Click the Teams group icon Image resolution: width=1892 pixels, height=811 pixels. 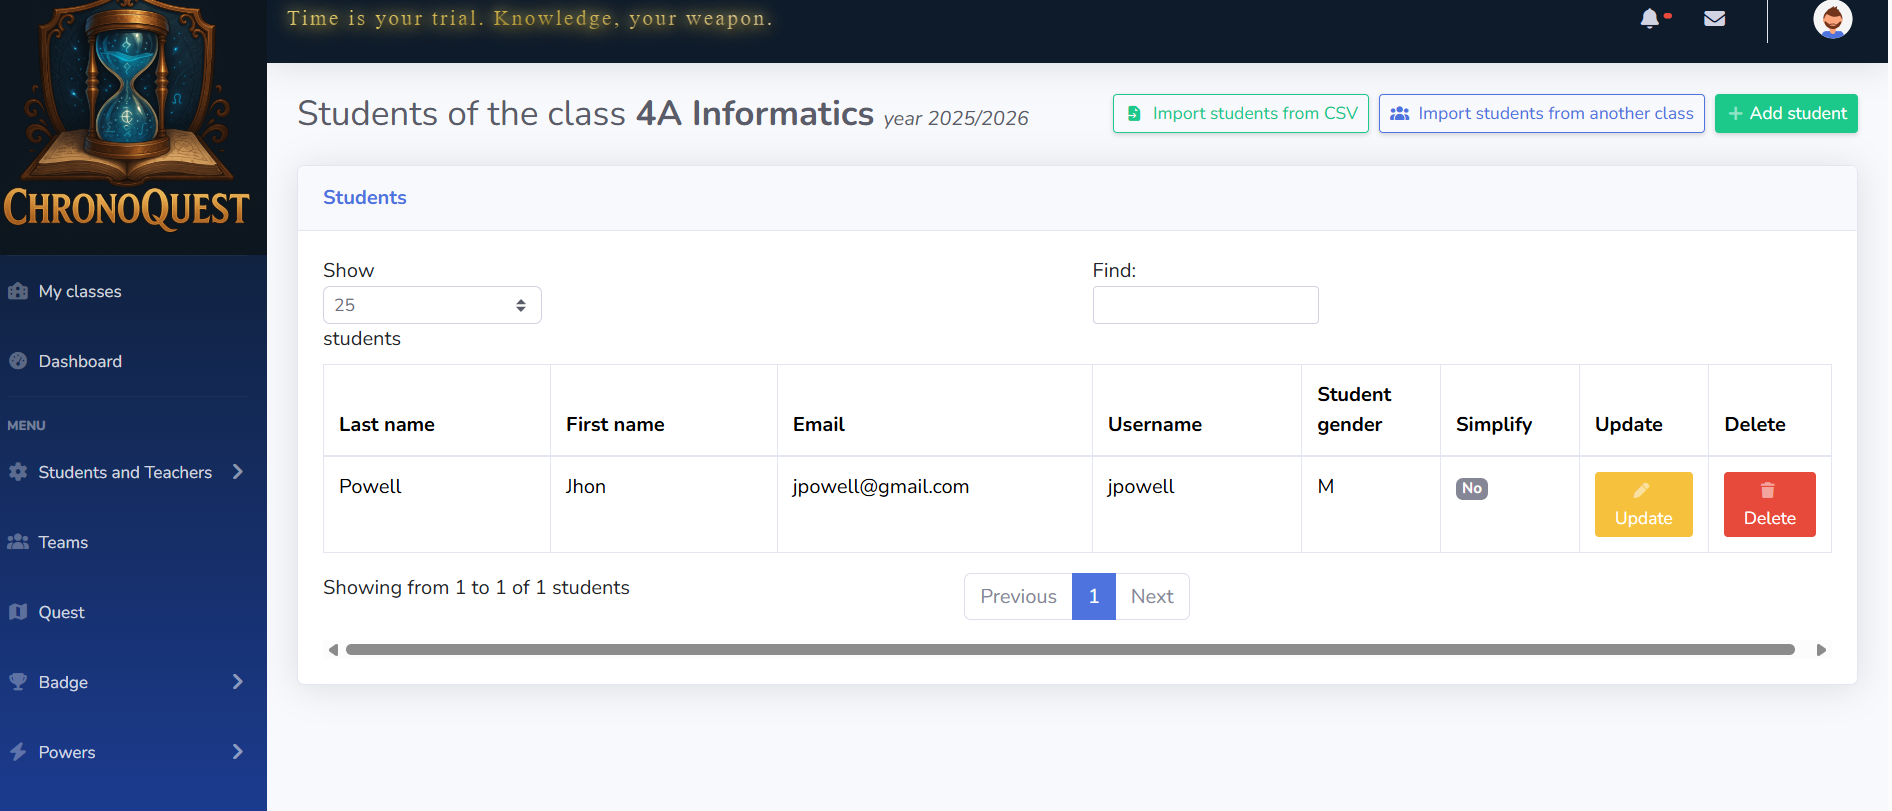coord(18,542)
